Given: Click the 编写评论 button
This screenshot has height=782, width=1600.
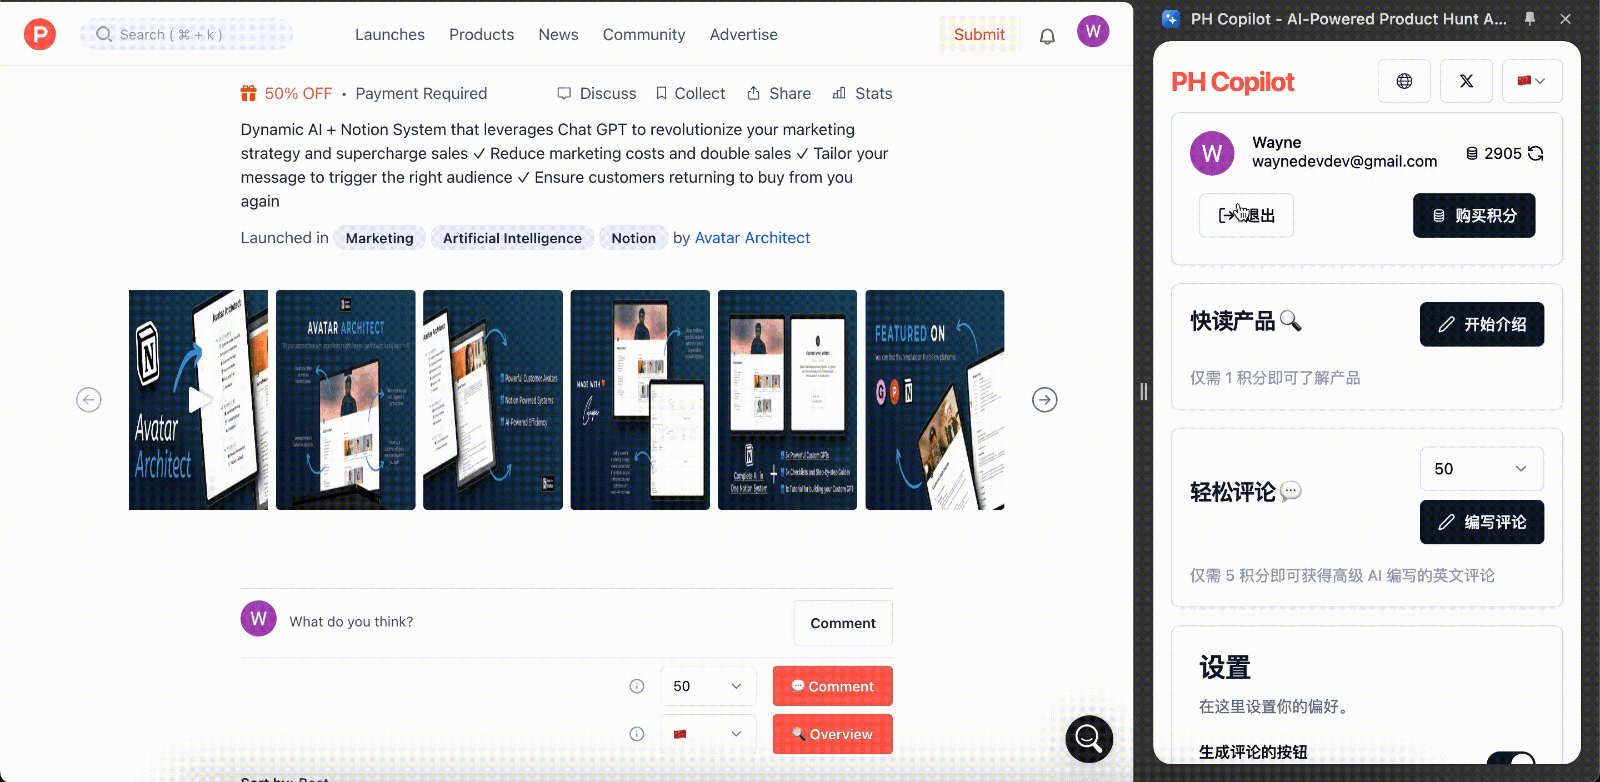Looking at the screenshot, I should [x=1482, y=522].
